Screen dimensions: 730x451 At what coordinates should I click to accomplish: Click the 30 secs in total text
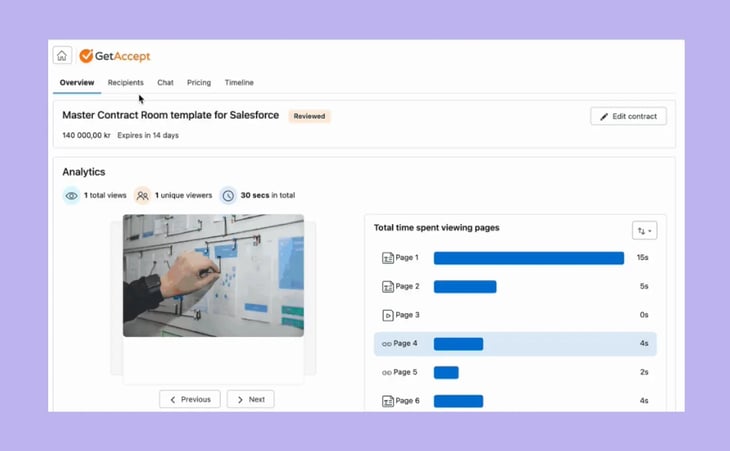coord(268,195)
